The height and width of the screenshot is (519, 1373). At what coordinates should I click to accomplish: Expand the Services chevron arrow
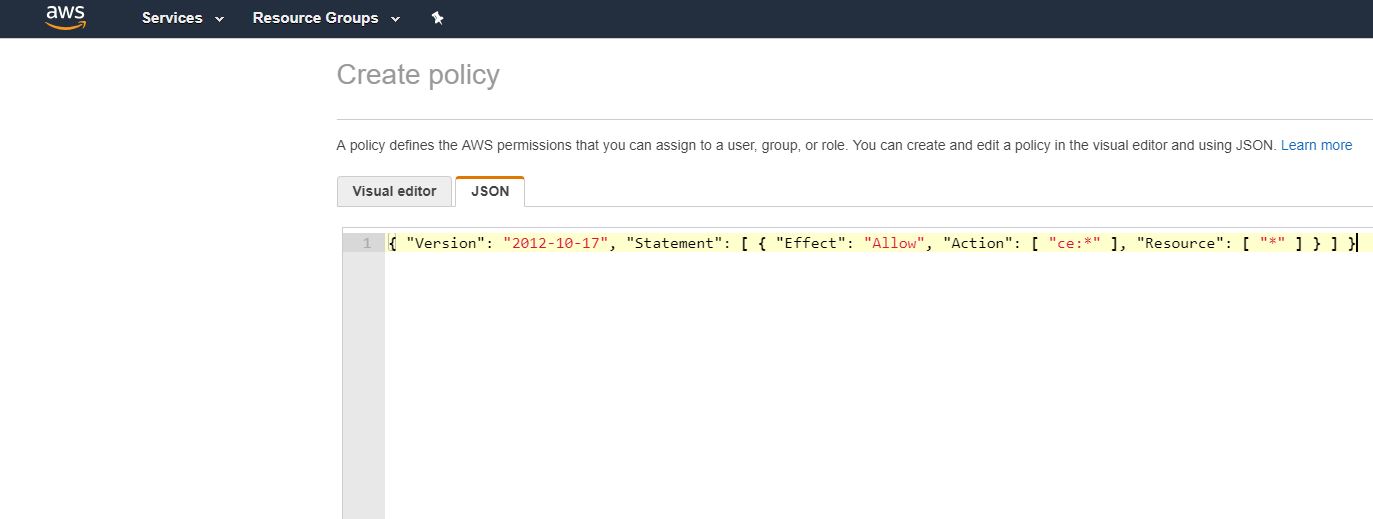(220, 19)
